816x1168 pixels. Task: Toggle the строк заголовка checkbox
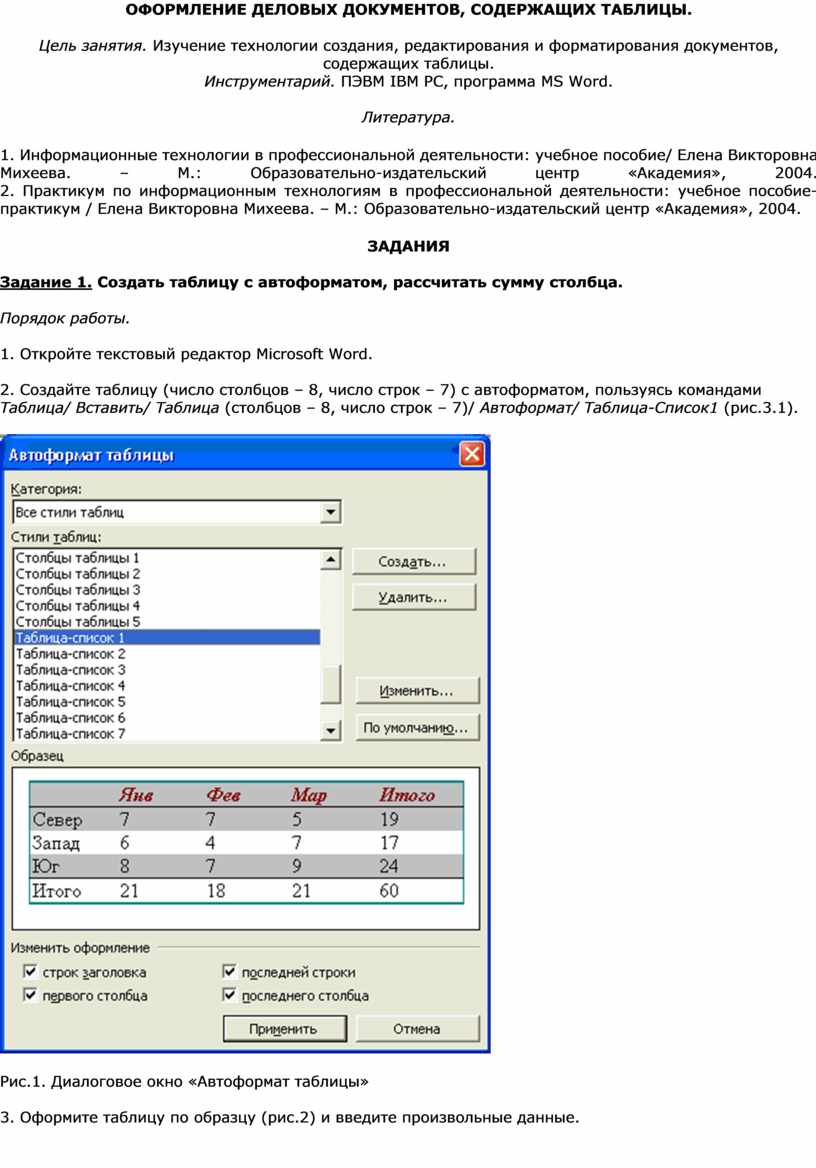tap(30, 971)
